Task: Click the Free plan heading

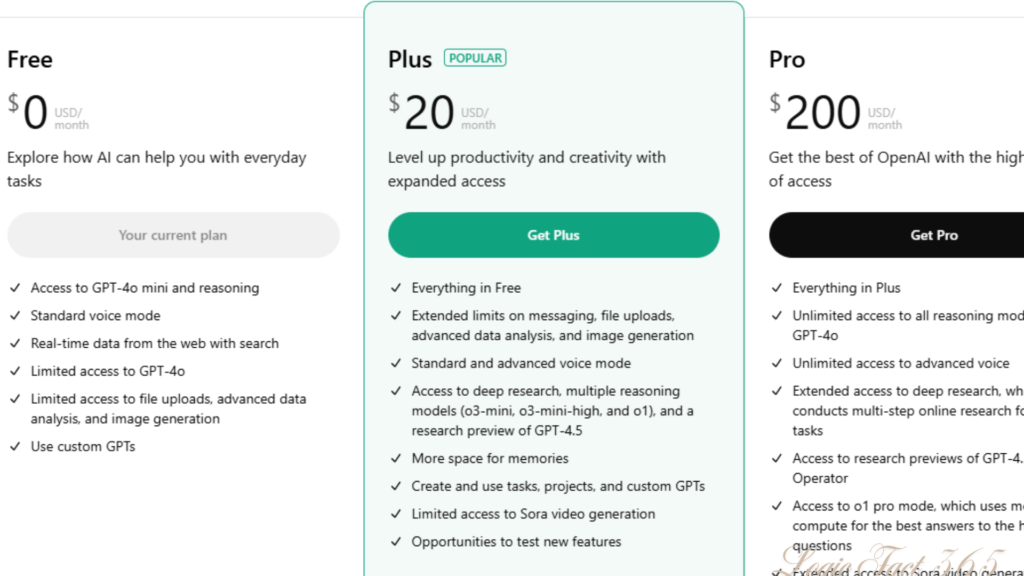Action: [x=30, y=60]
